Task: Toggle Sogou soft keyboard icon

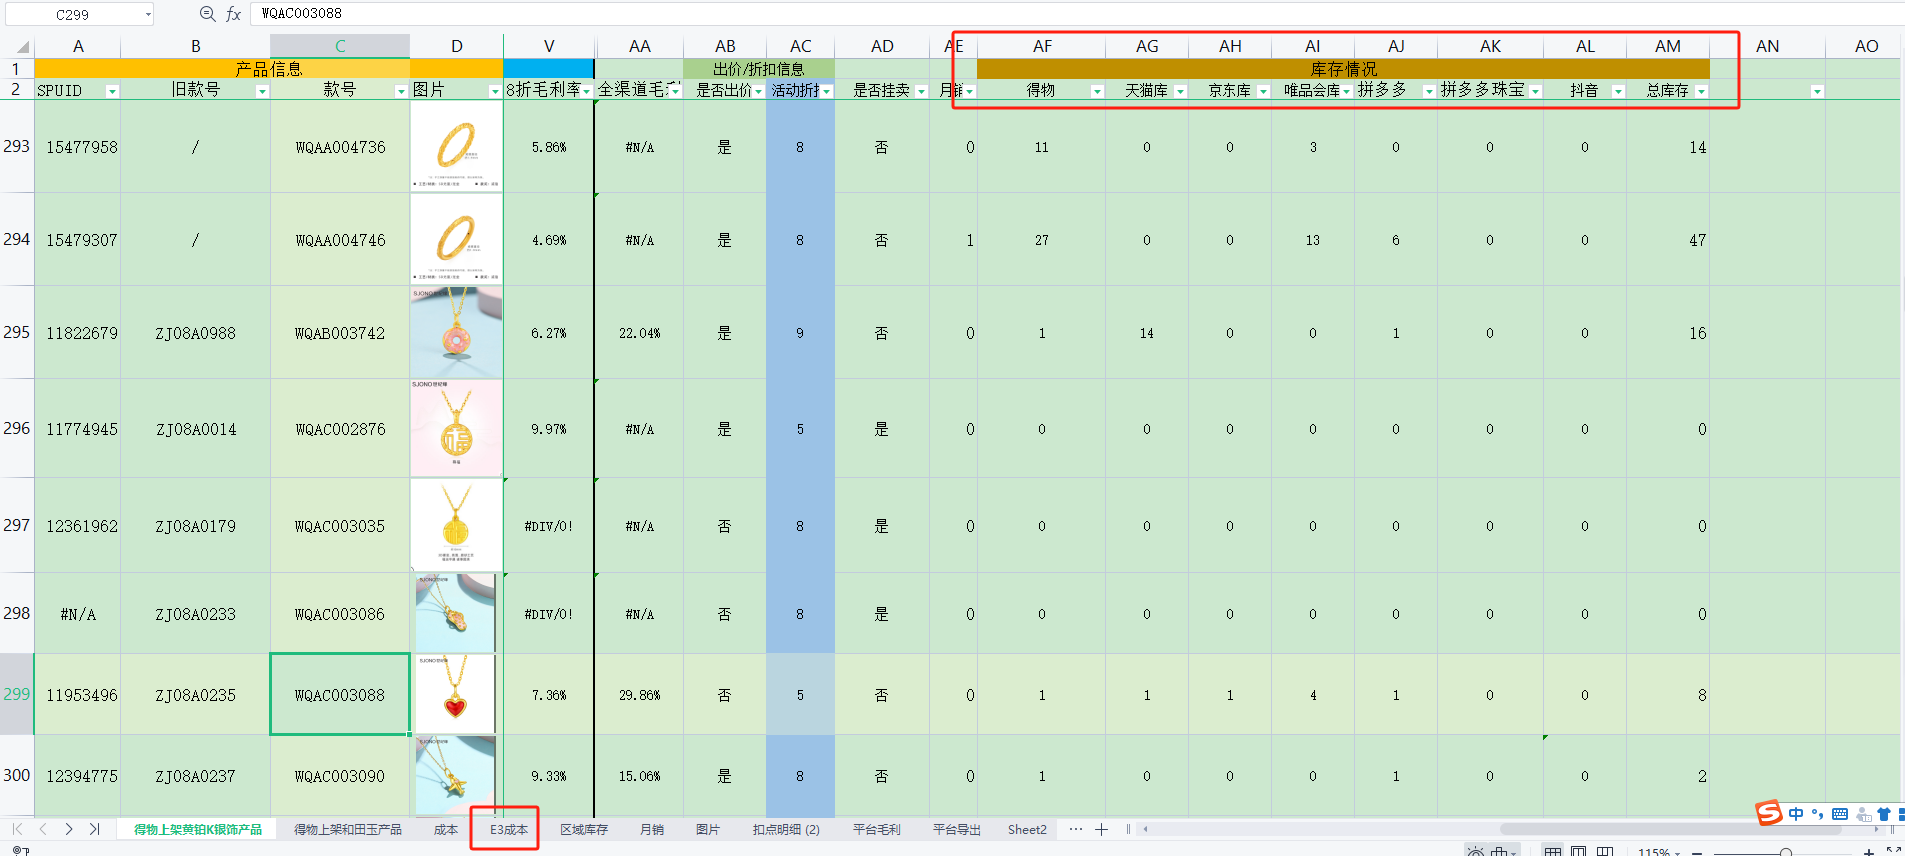Action: pos(1840,814)
